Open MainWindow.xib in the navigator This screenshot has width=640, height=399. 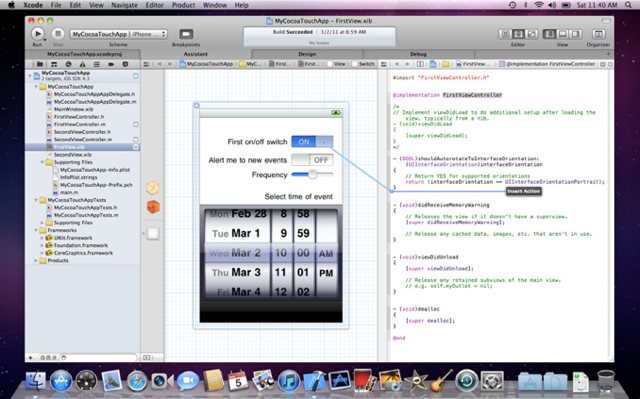pos(73,109)
